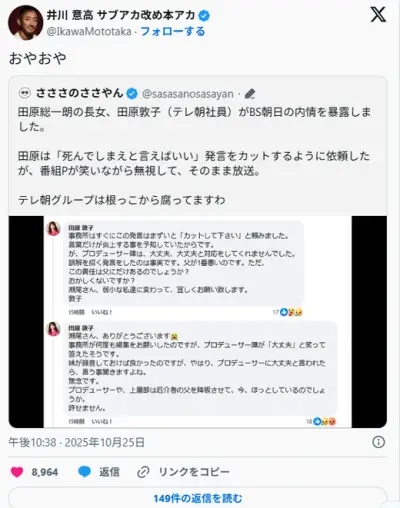Open the embedded Facebook comments screenshot
The height and width of the screenshot is (508, 400).
tap(198, 322)
